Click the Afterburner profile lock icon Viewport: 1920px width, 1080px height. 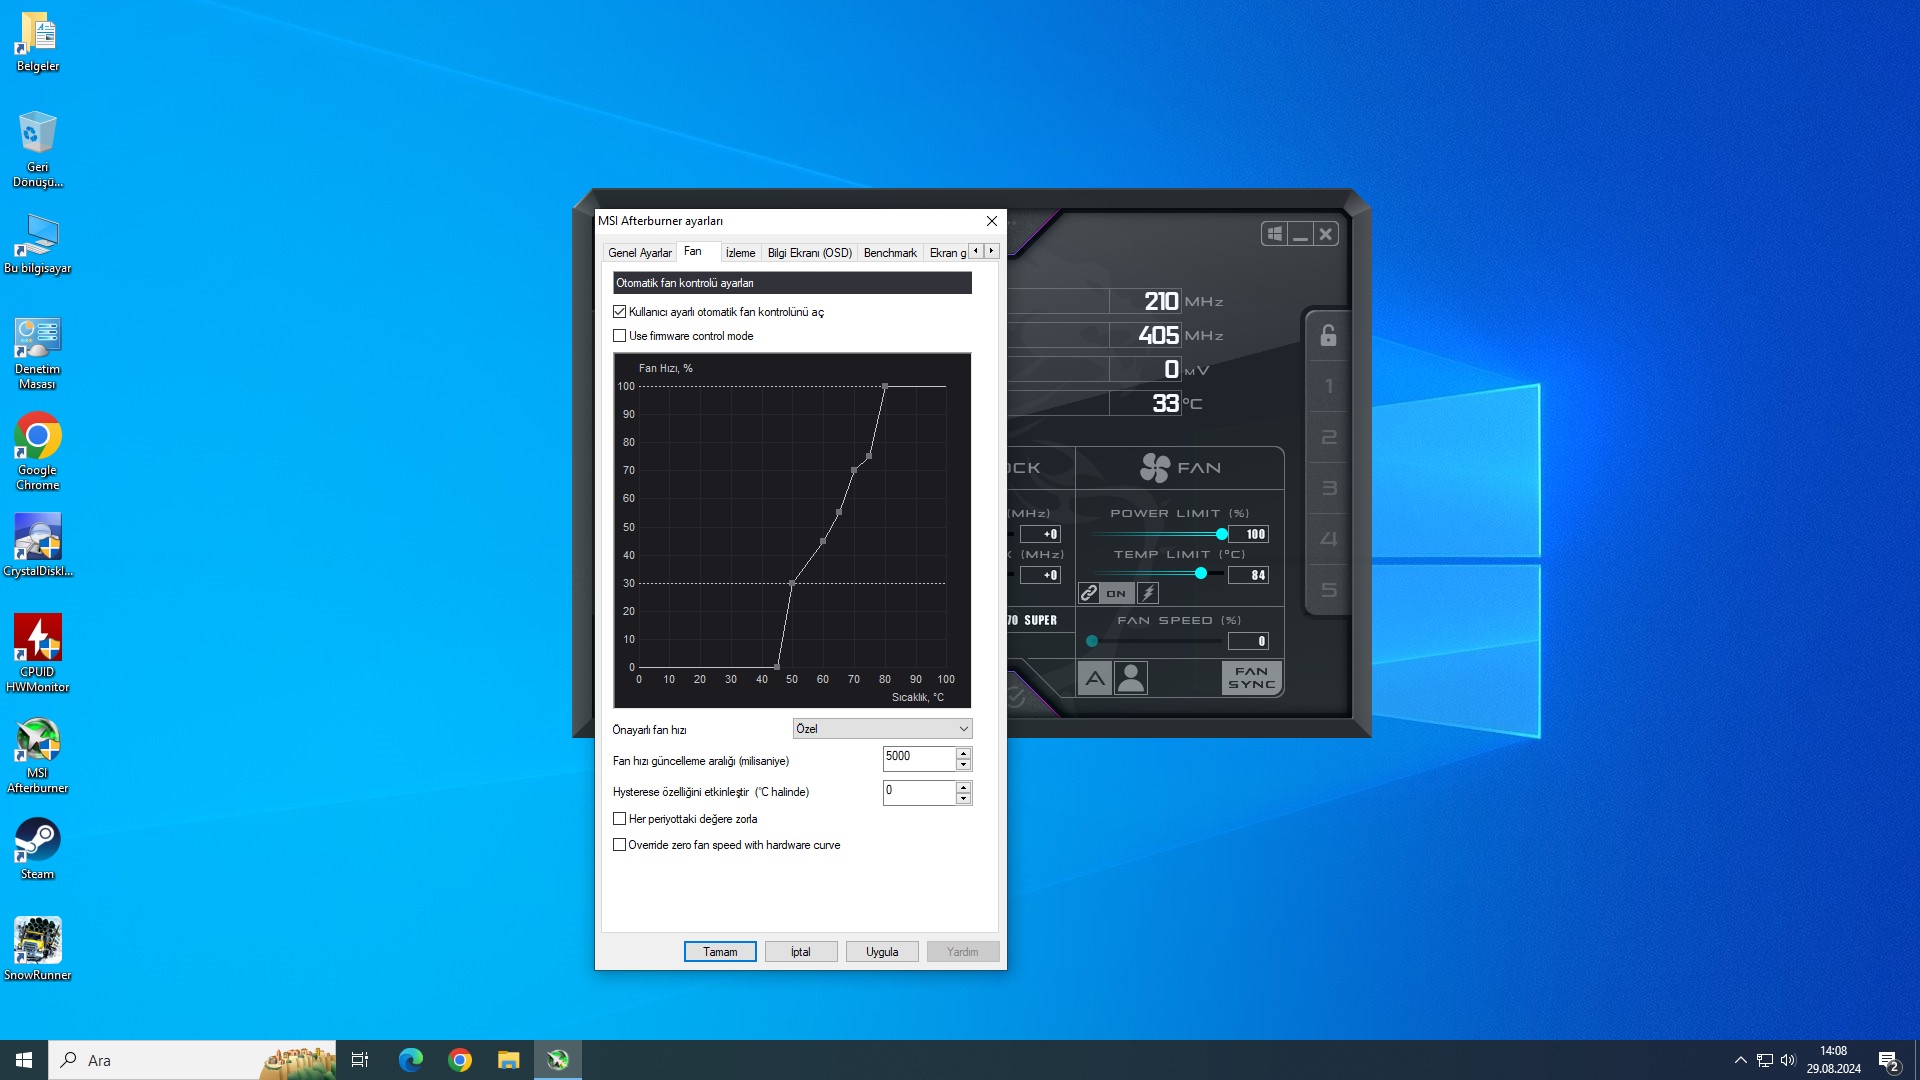pos(1328,335)
